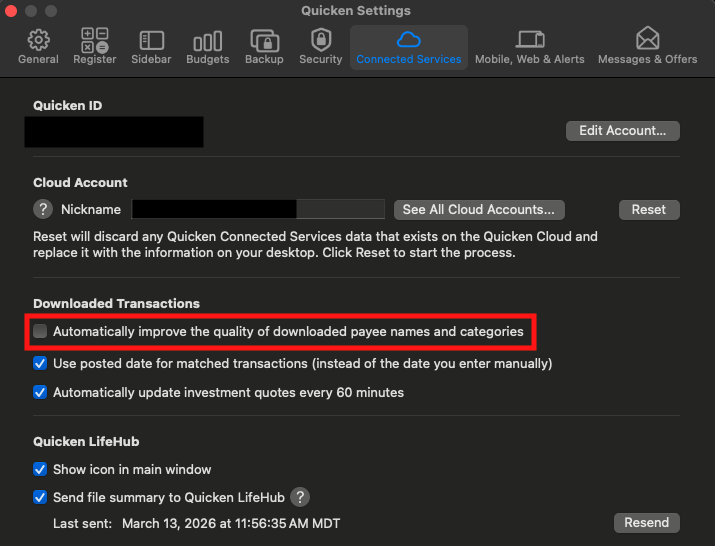
Task: Open the General settings gear icon
Action: pos(38,40)
